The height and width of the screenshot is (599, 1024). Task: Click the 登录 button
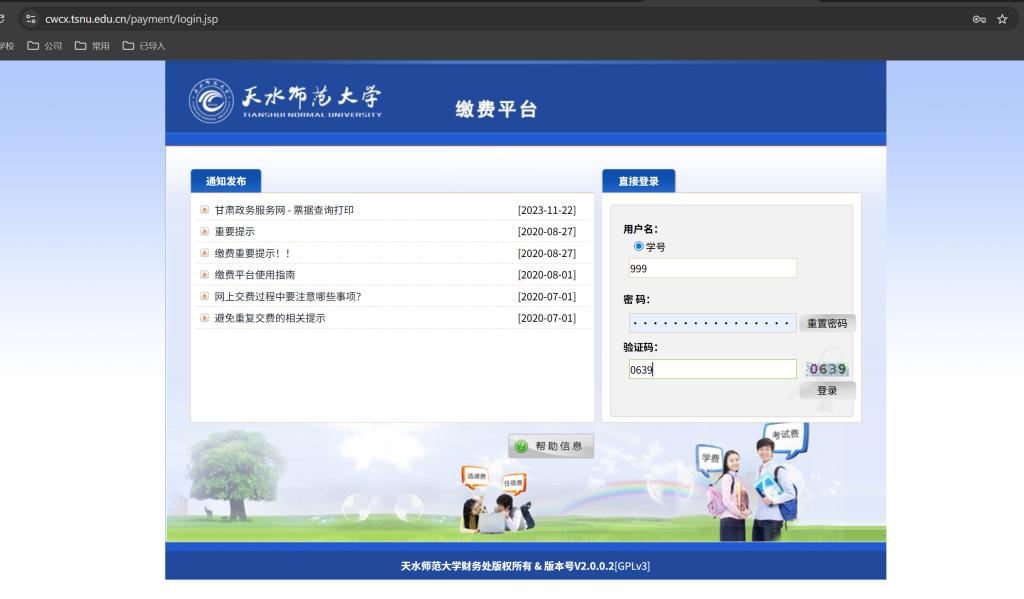tap(827, 391)
